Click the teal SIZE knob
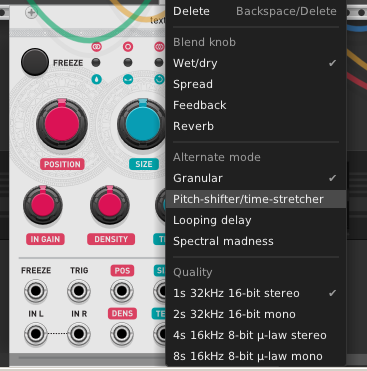367x371 pixels. click(x=143, y=124)
